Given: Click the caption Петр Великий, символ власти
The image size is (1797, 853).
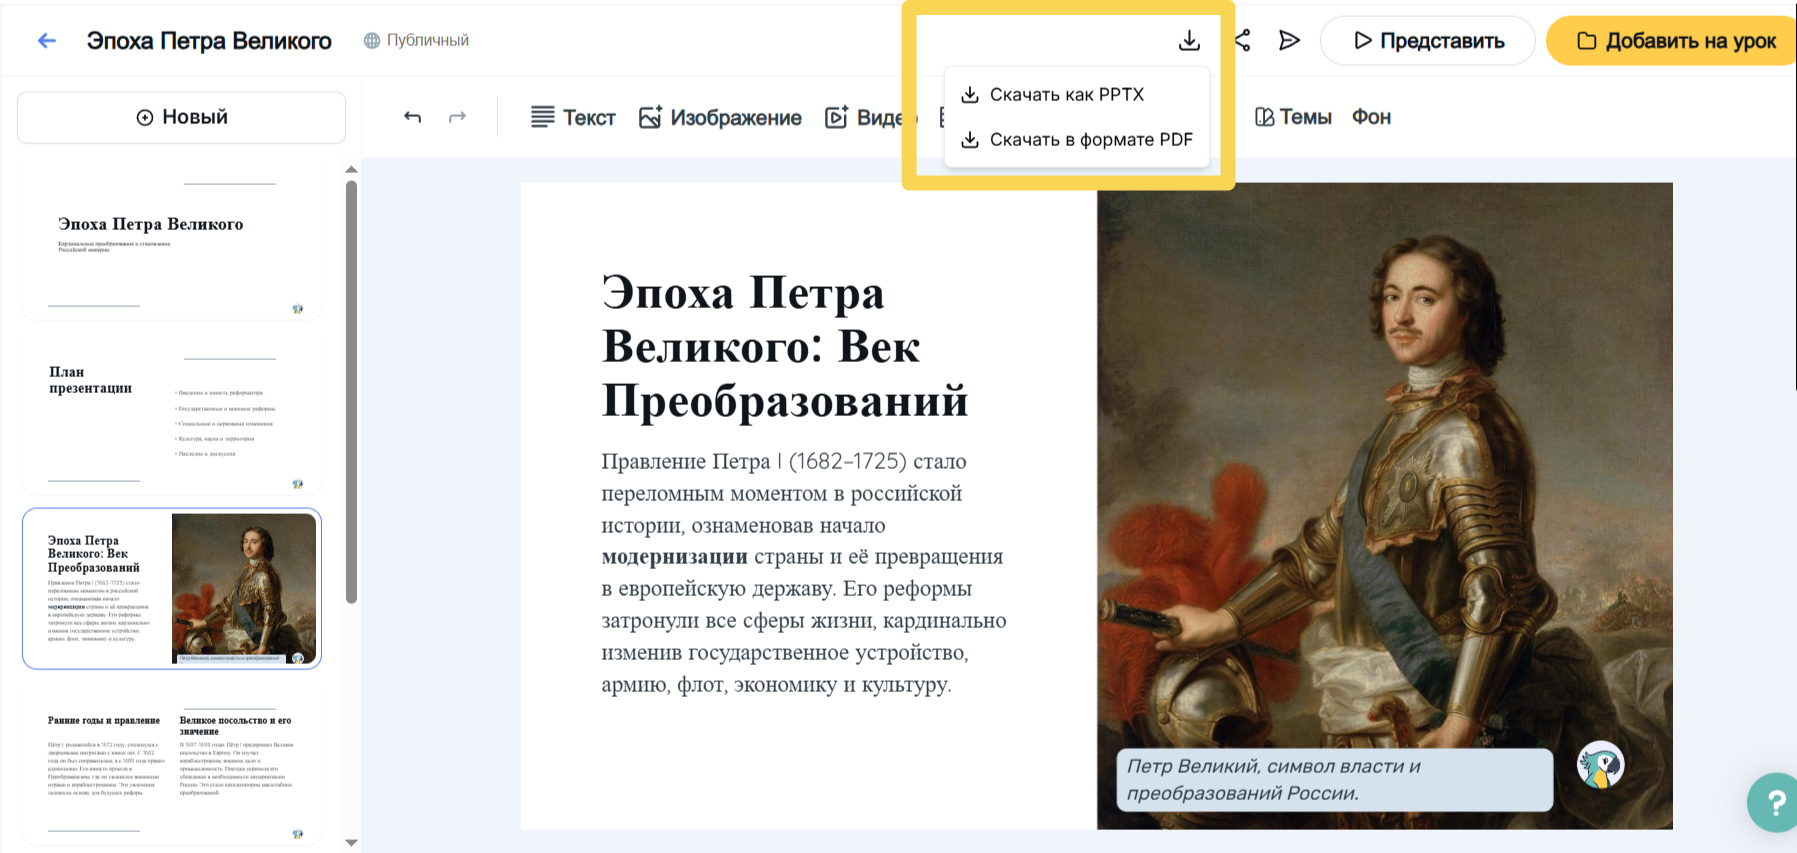Looking at the screenshot, I should click(x=1334, y=780).
